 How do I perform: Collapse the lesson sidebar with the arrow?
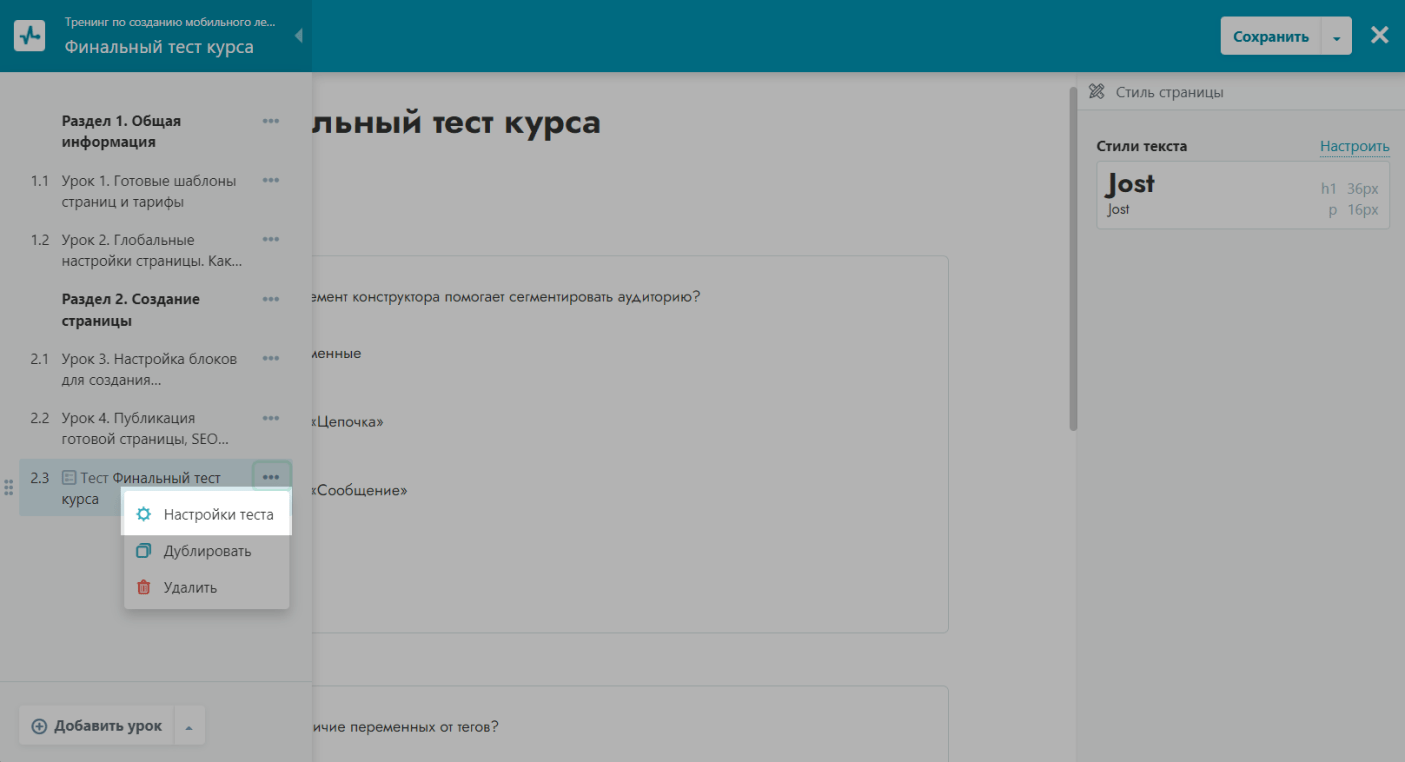[x=298, y=36]
